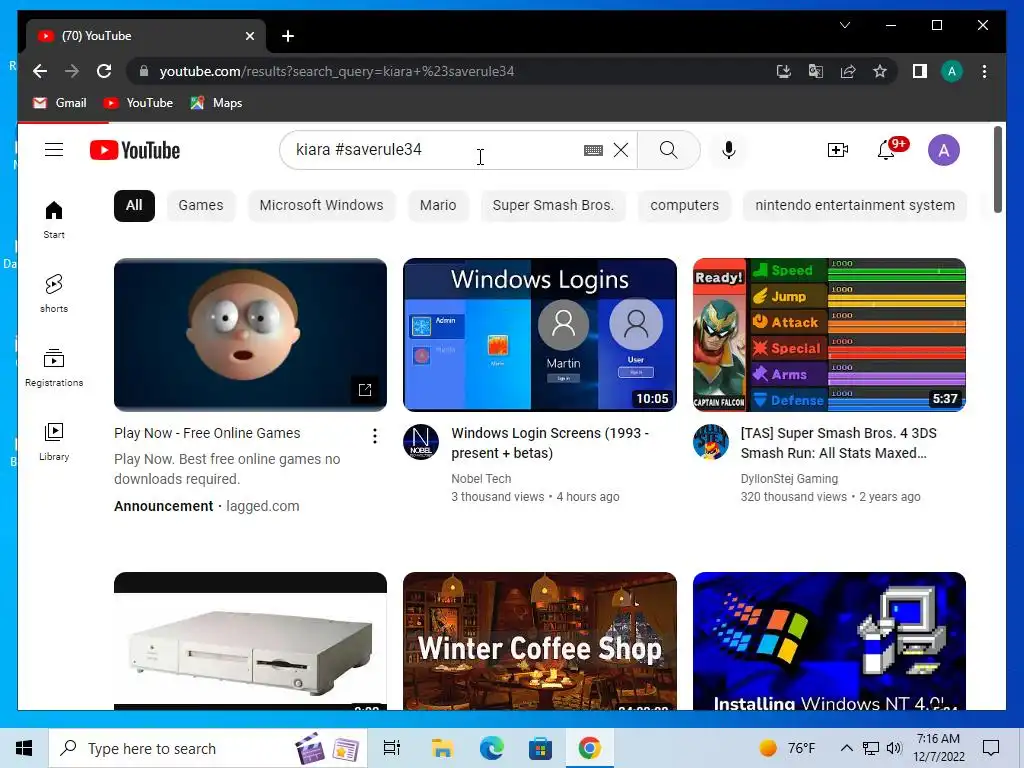Filter results by Games chip
The width and height of the screenshot is (1024, 768).
coord(201,206)
